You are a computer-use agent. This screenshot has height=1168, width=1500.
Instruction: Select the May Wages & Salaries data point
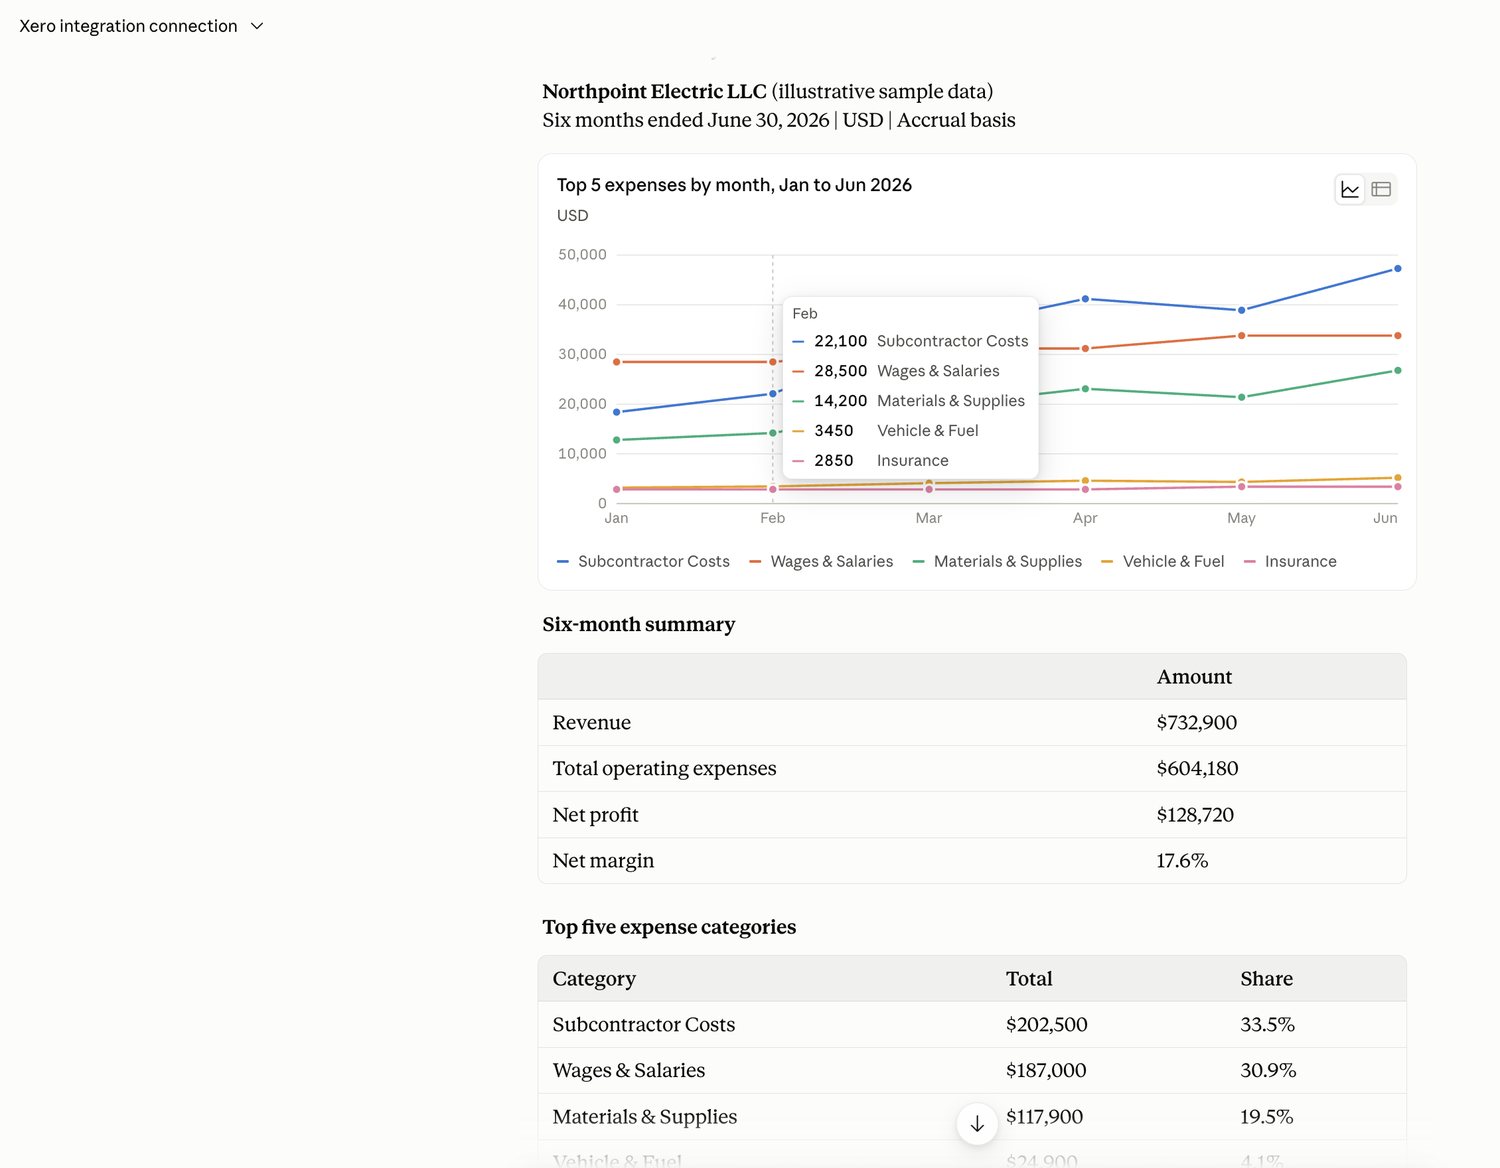(1241, 336)
